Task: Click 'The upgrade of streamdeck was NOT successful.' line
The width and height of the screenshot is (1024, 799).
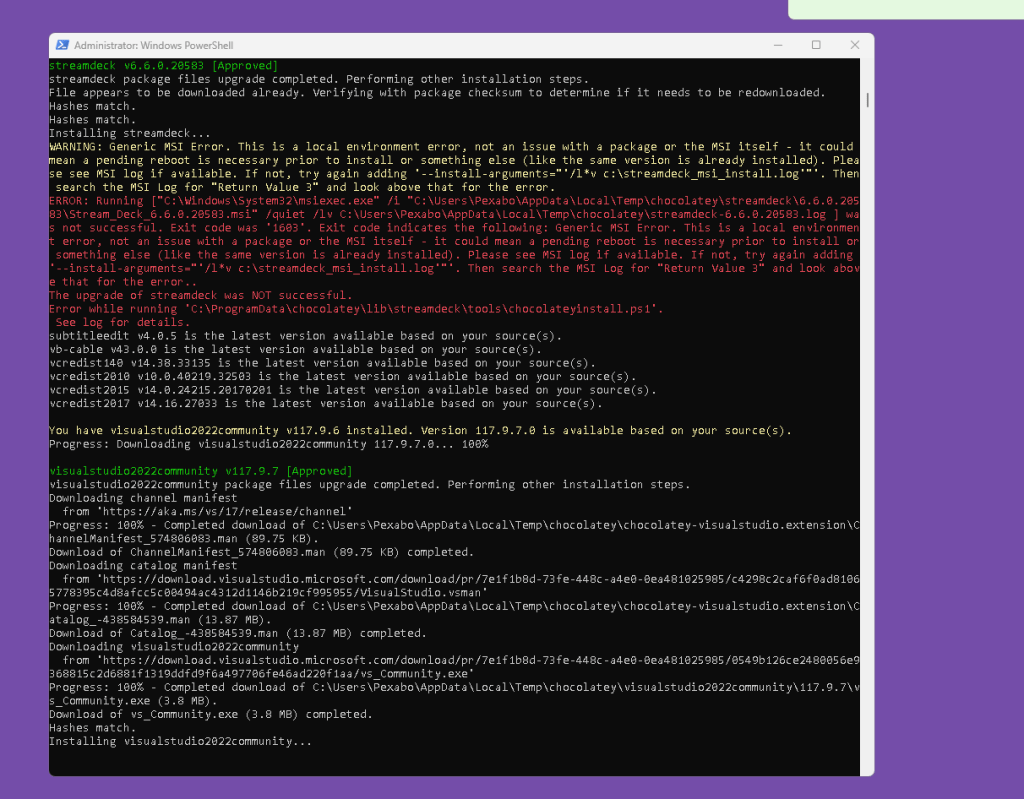Action: [x=200, y=295]
